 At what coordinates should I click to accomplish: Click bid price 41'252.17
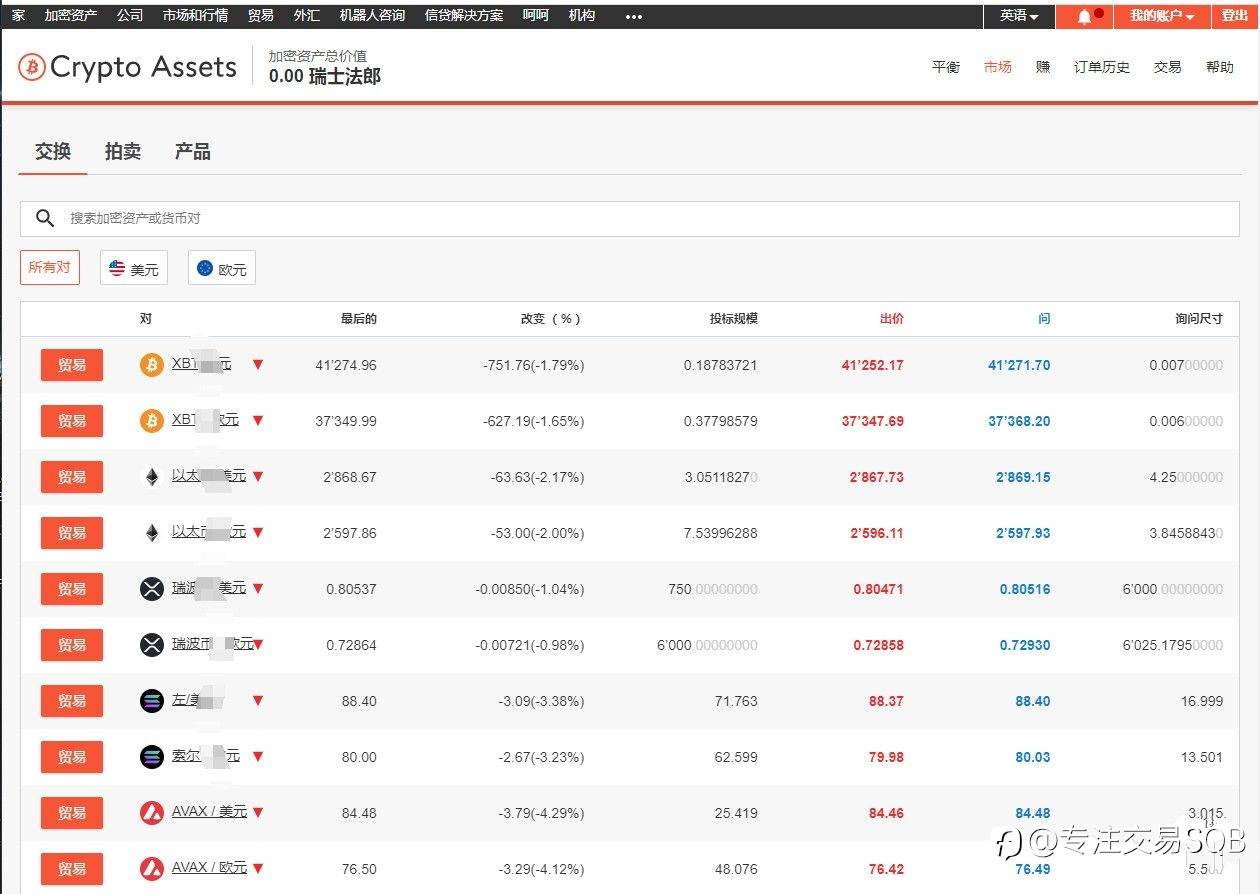point(872,365)
